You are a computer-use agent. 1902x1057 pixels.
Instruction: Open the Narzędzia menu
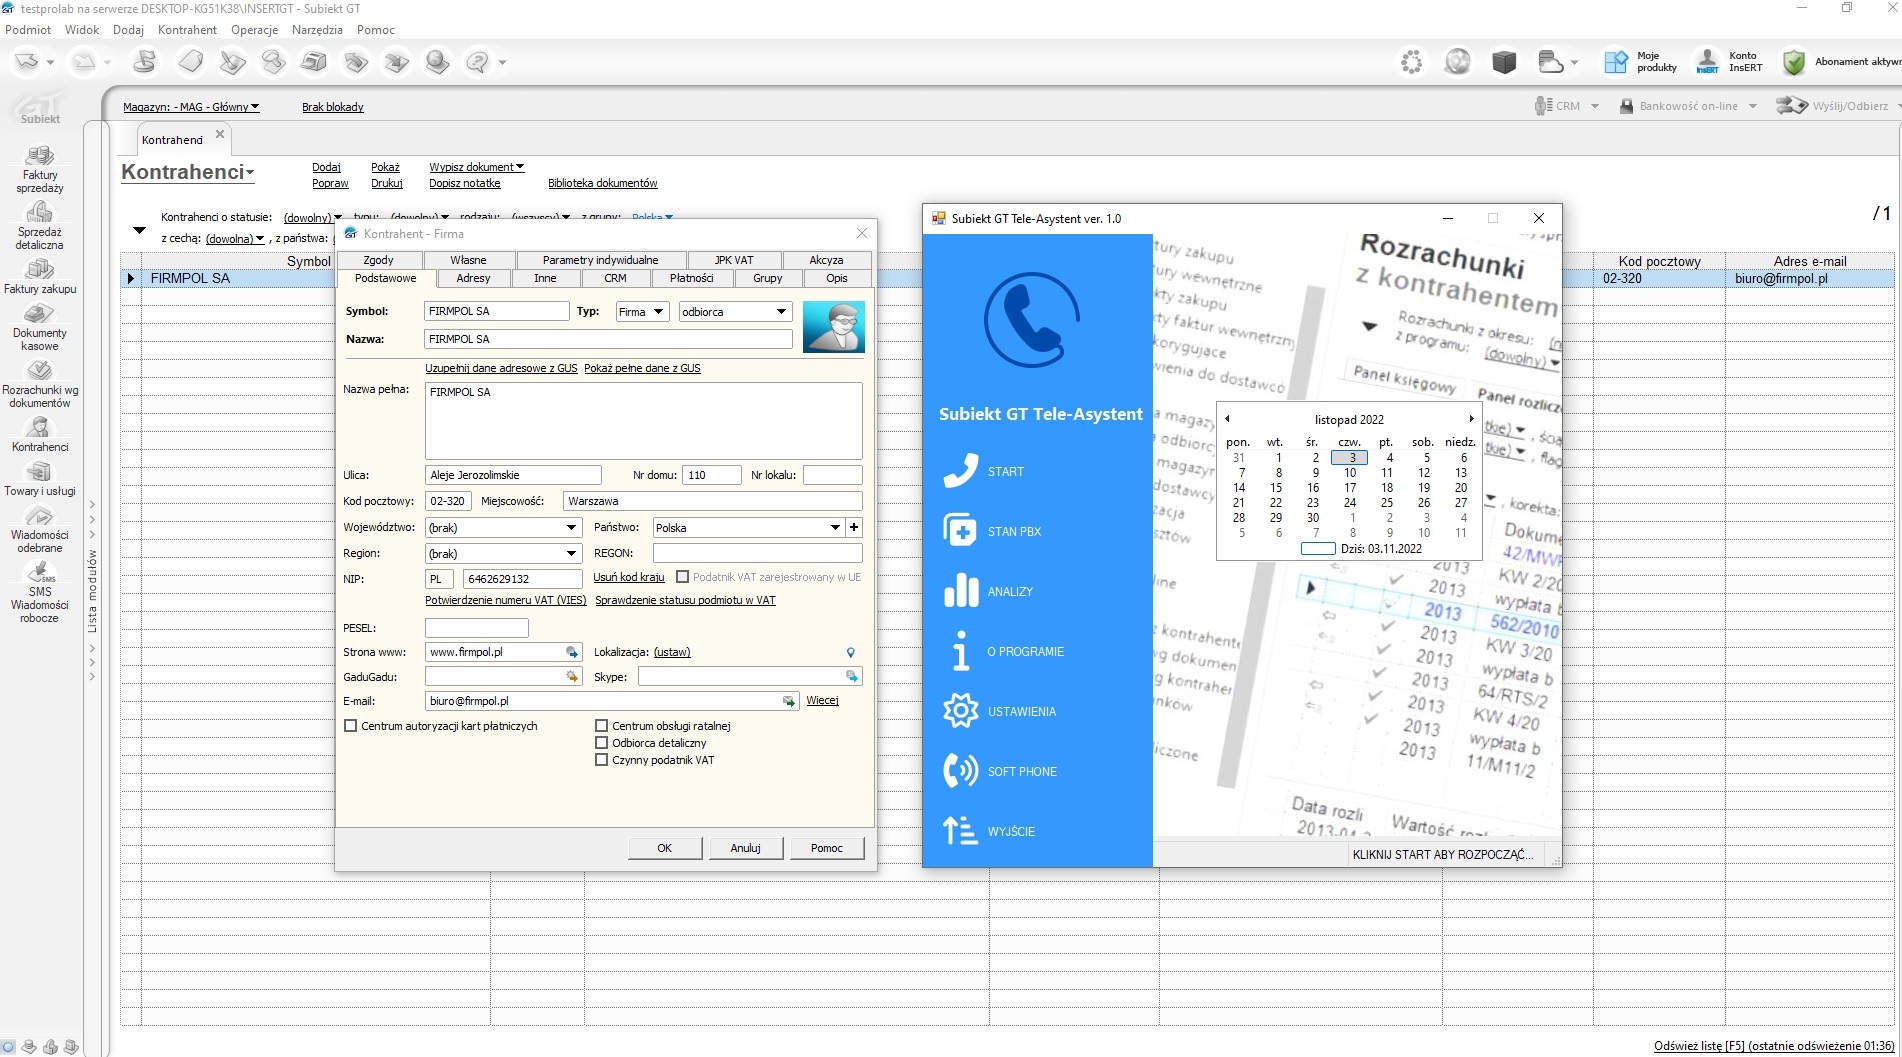tap(317, 30)
